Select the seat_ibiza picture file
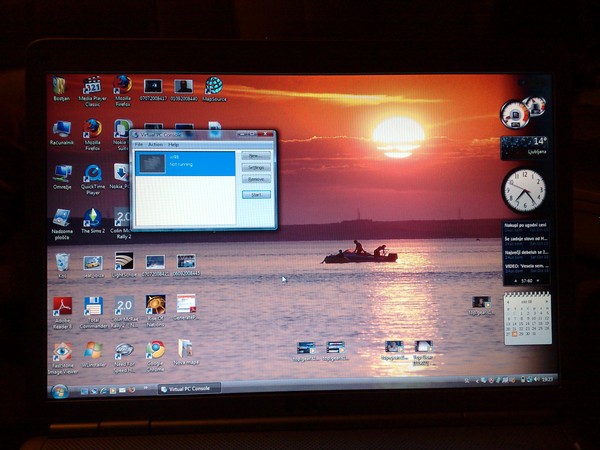The width and height of the screenshot is (600, 450). point(93,266)
